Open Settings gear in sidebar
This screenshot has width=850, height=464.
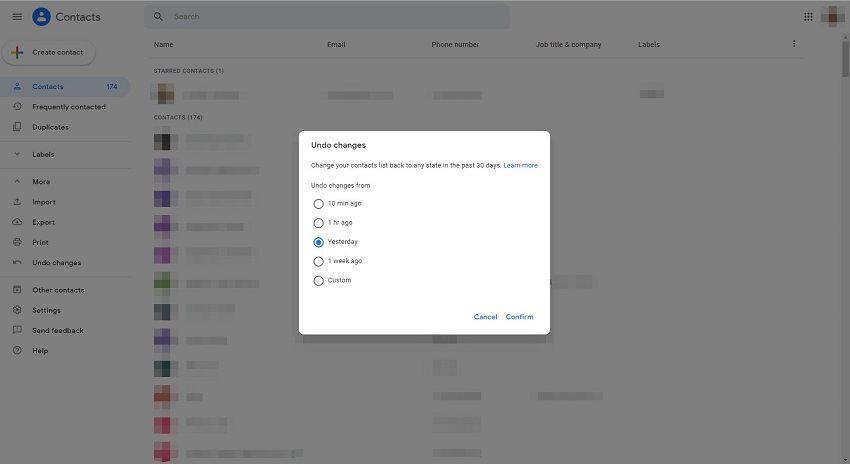(17, 310)
